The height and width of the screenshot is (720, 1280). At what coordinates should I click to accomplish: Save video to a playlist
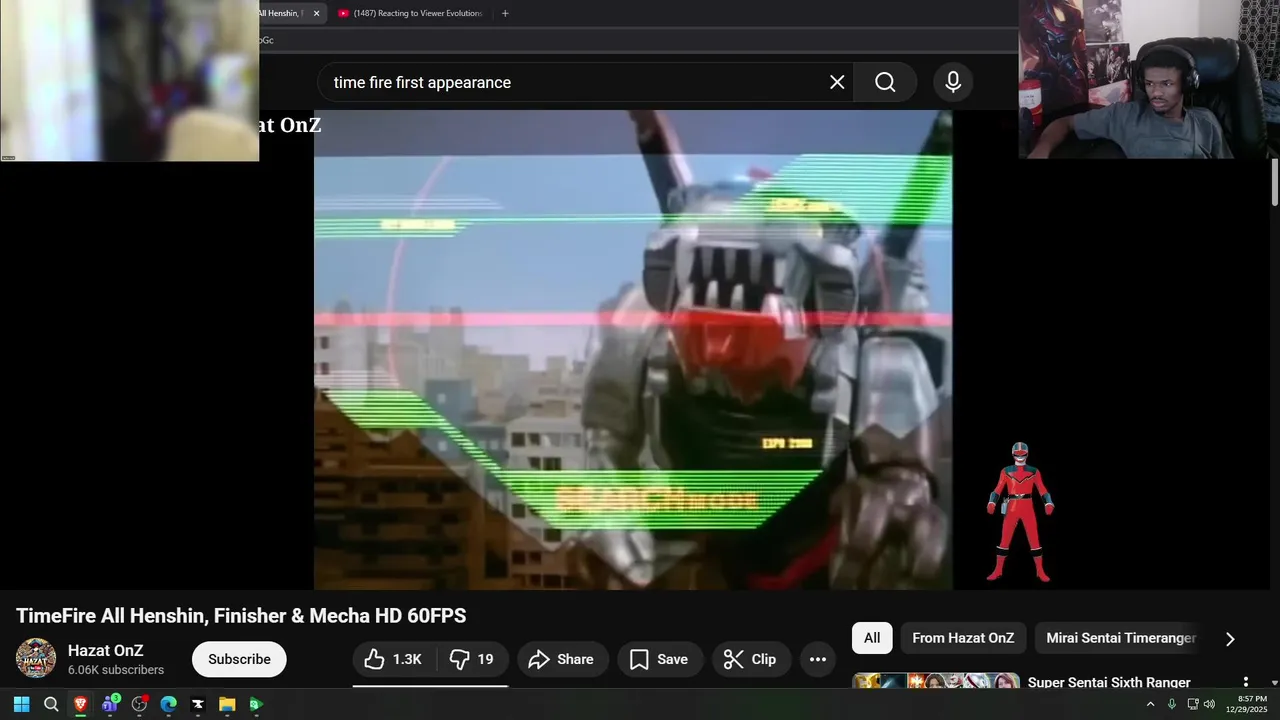click(x=659, y=659)
